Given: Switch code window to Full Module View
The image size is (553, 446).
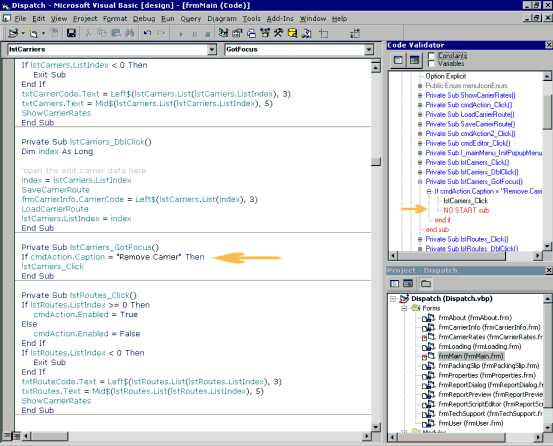Looking at the screenshot, I should point(16,436).
